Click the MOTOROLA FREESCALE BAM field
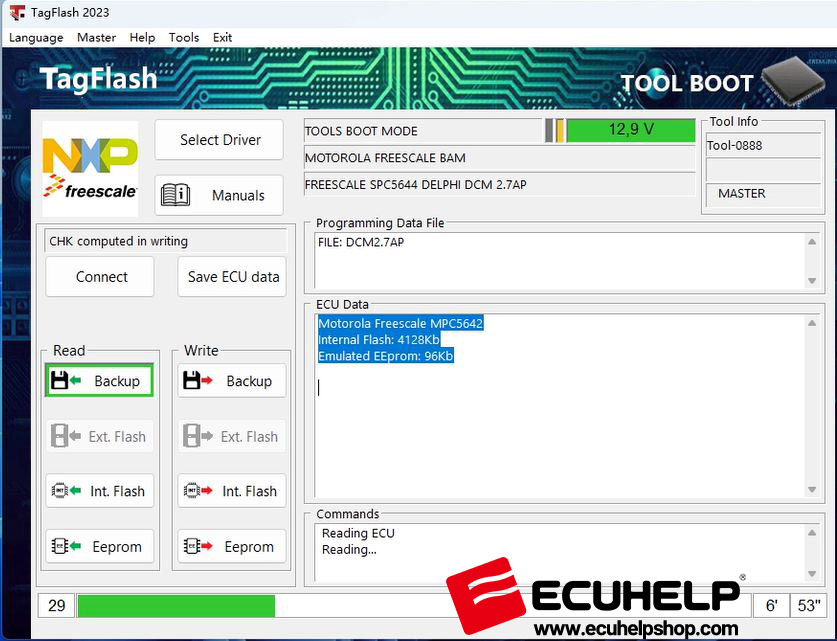Viewport: 837px width, 641px height. 499,158
